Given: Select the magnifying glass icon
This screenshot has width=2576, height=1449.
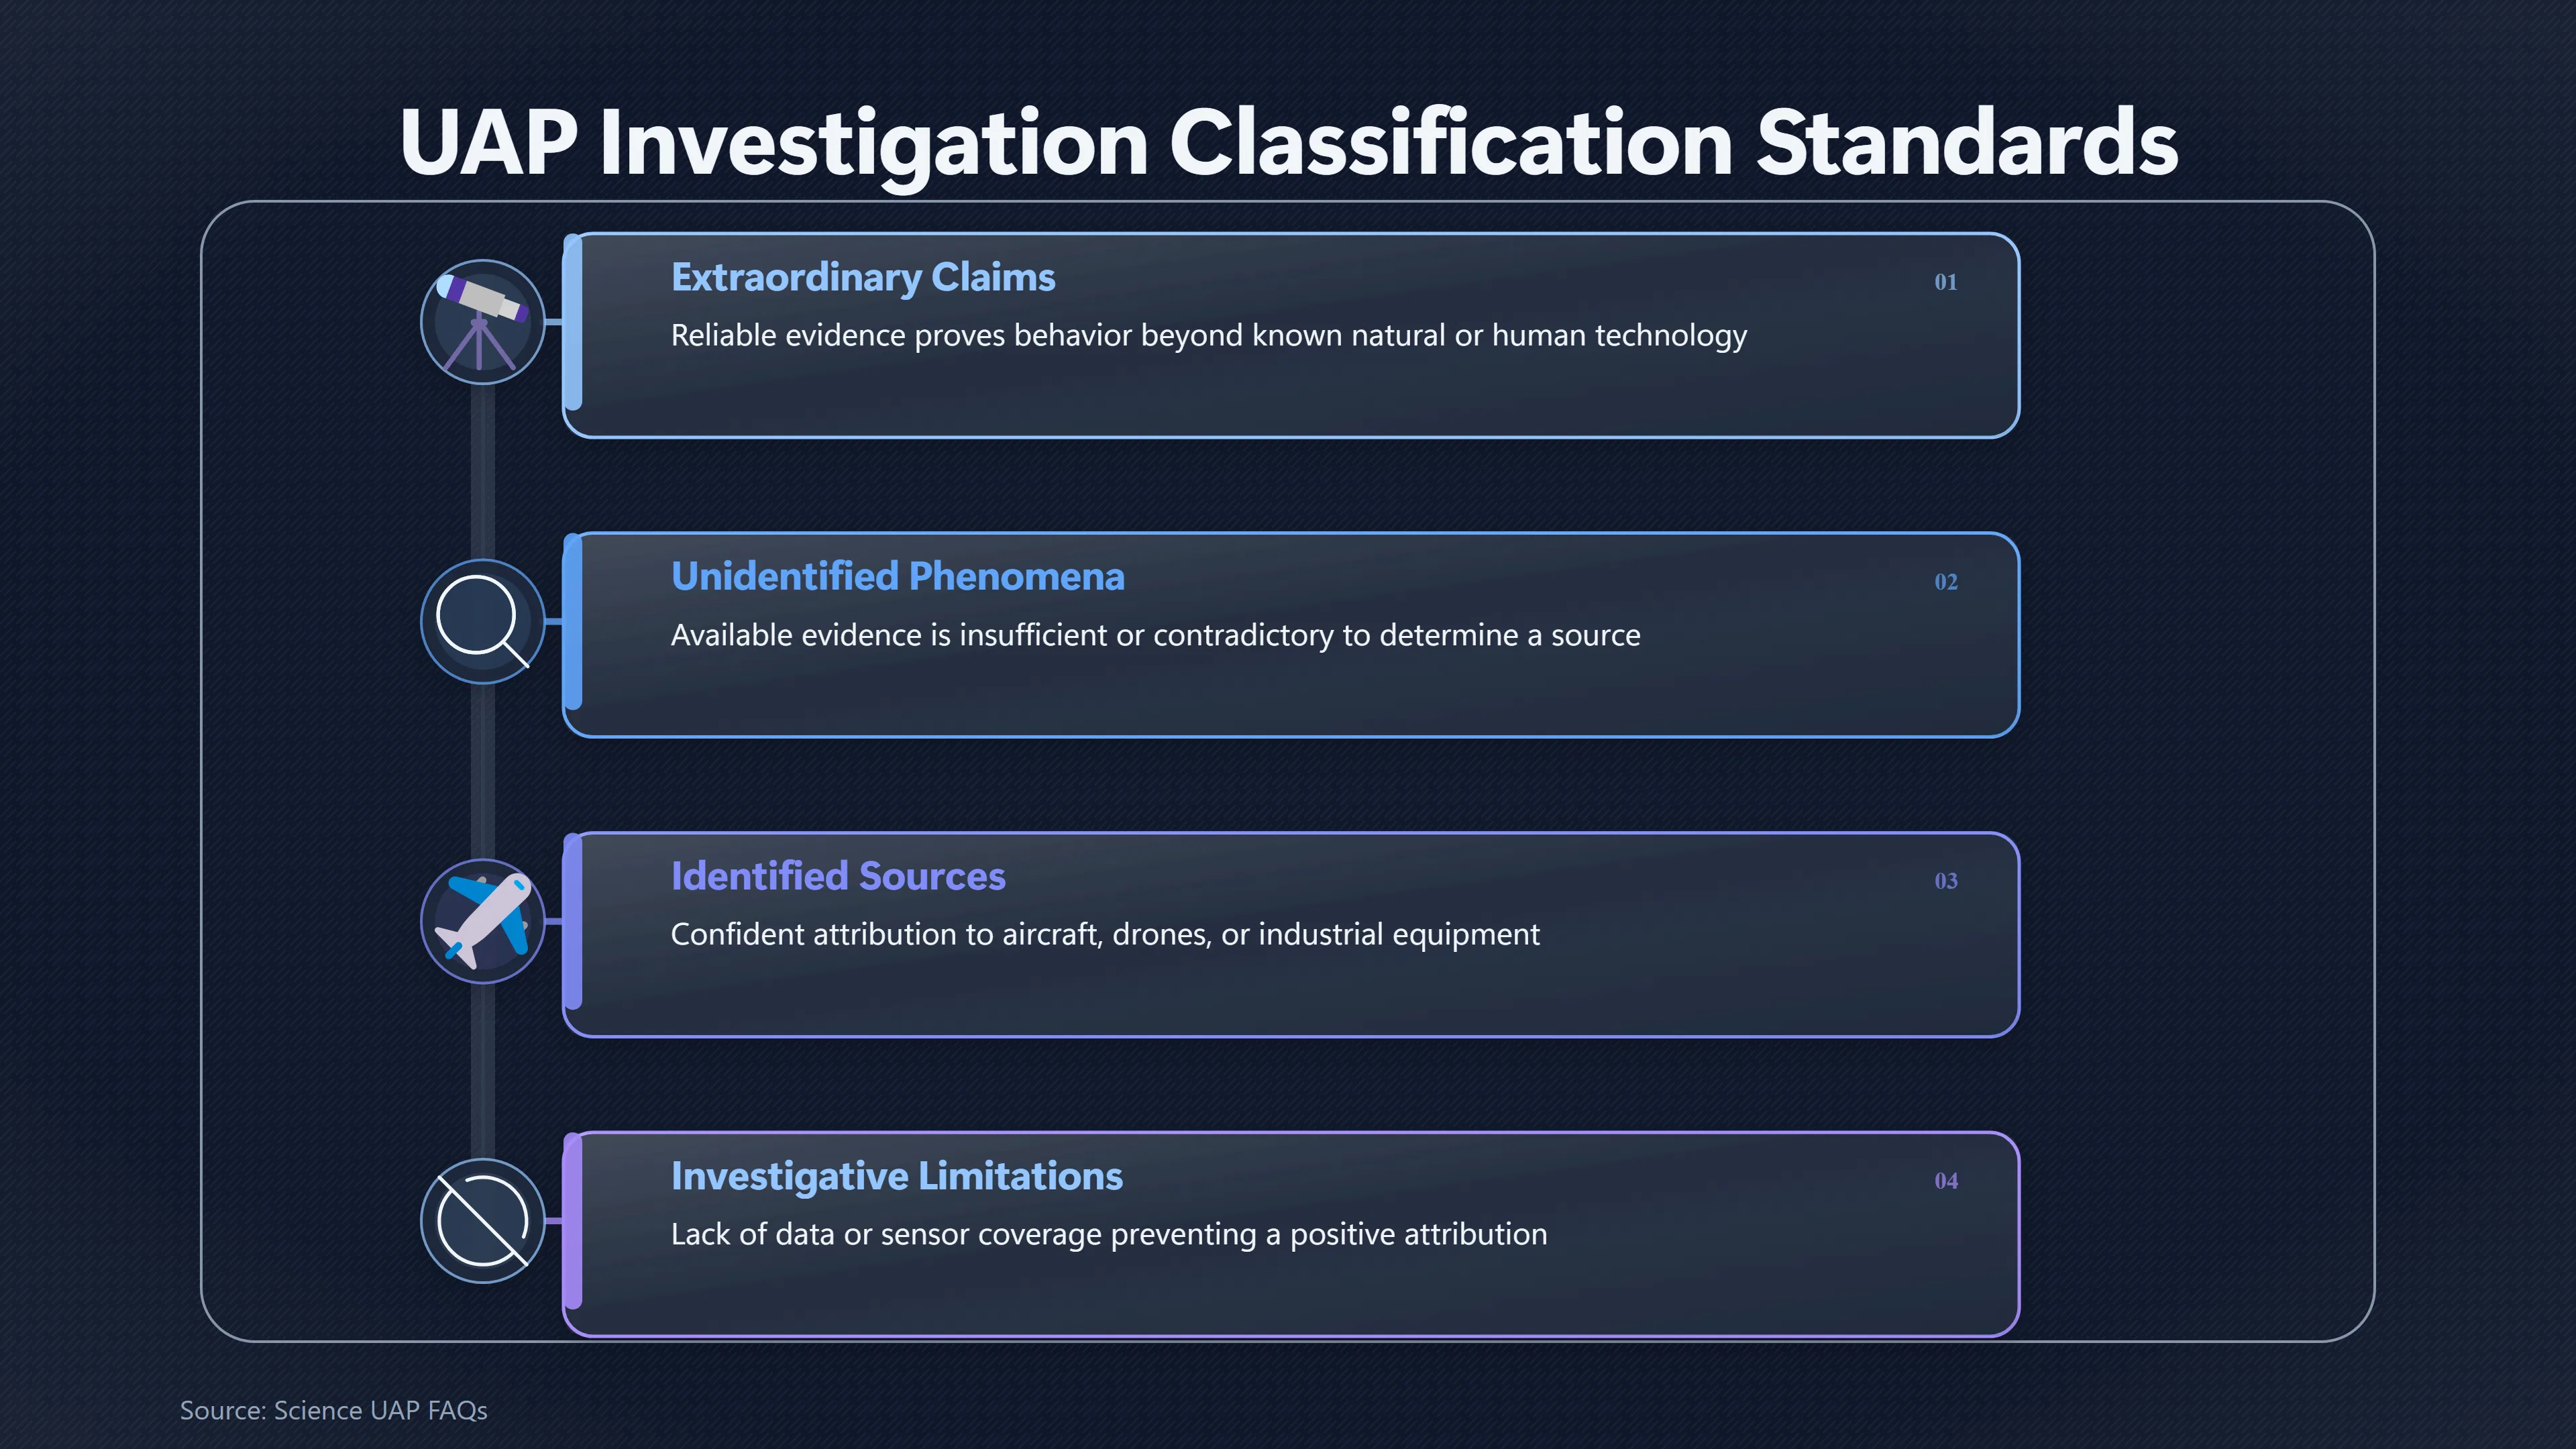Looking at the screenshot, I should (x=482, y=621).
